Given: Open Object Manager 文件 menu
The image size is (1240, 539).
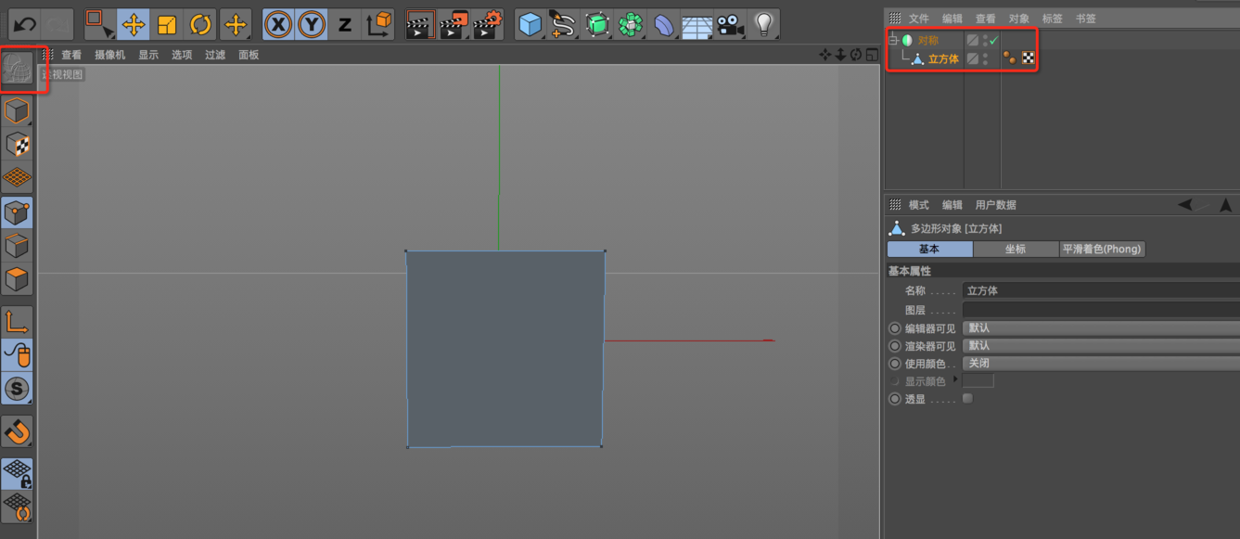Looking at the screenshot, I should point(919,19).
